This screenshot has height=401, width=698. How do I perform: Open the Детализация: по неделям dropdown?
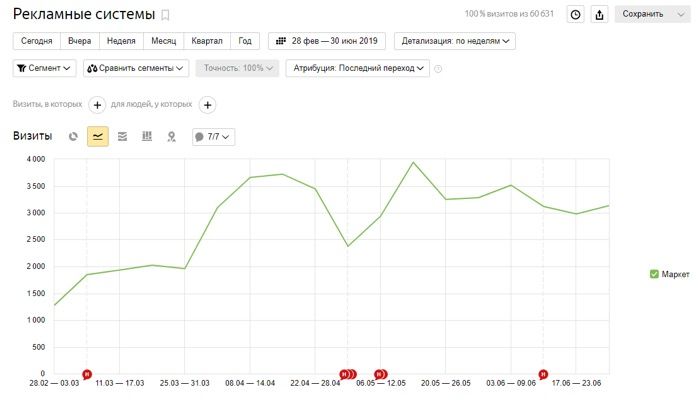coord(456,41)
